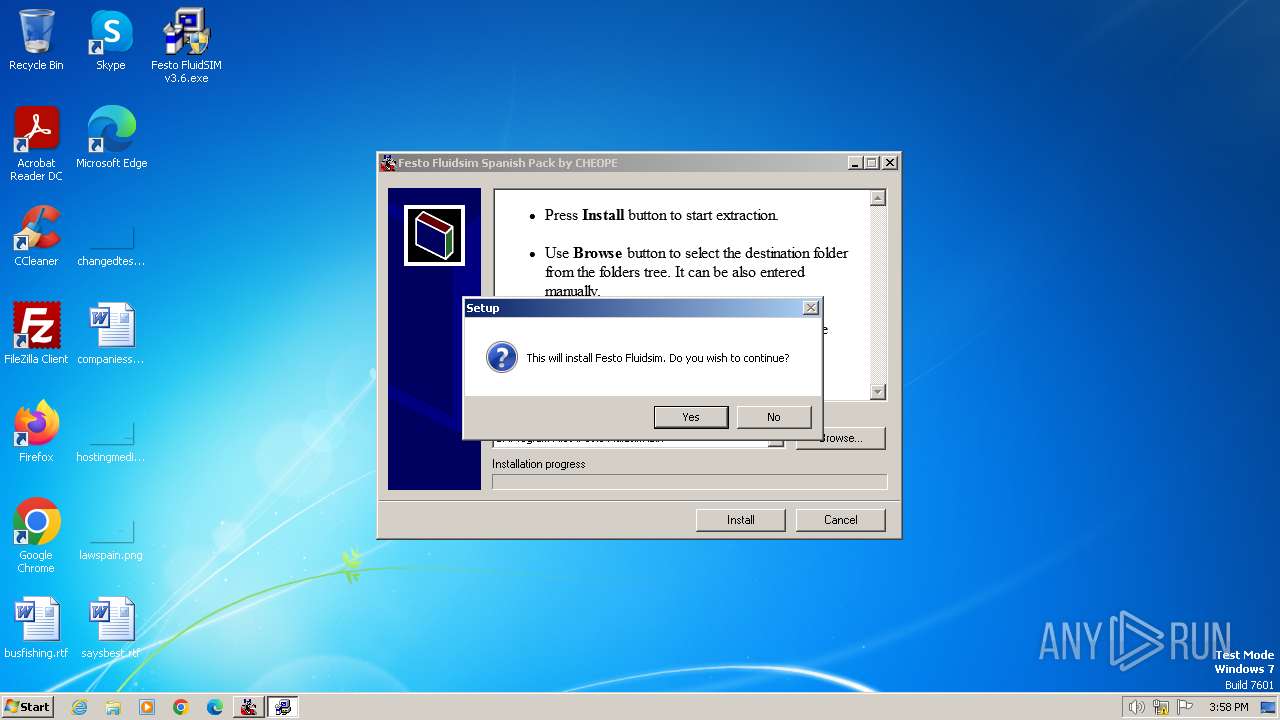This screenshot has height=720, width=1280.
Task: Click the Installation progress bar
Action: [689, 482]
